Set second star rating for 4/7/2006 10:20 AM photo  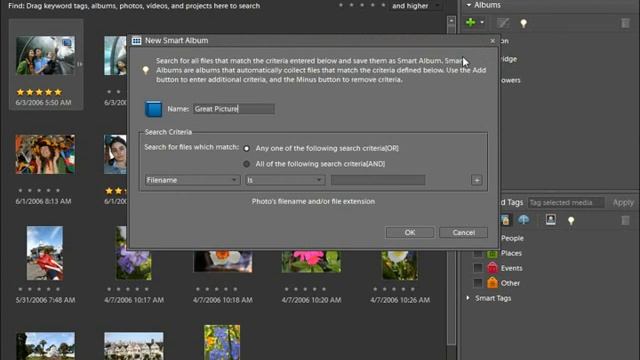[x=296, y=289]
